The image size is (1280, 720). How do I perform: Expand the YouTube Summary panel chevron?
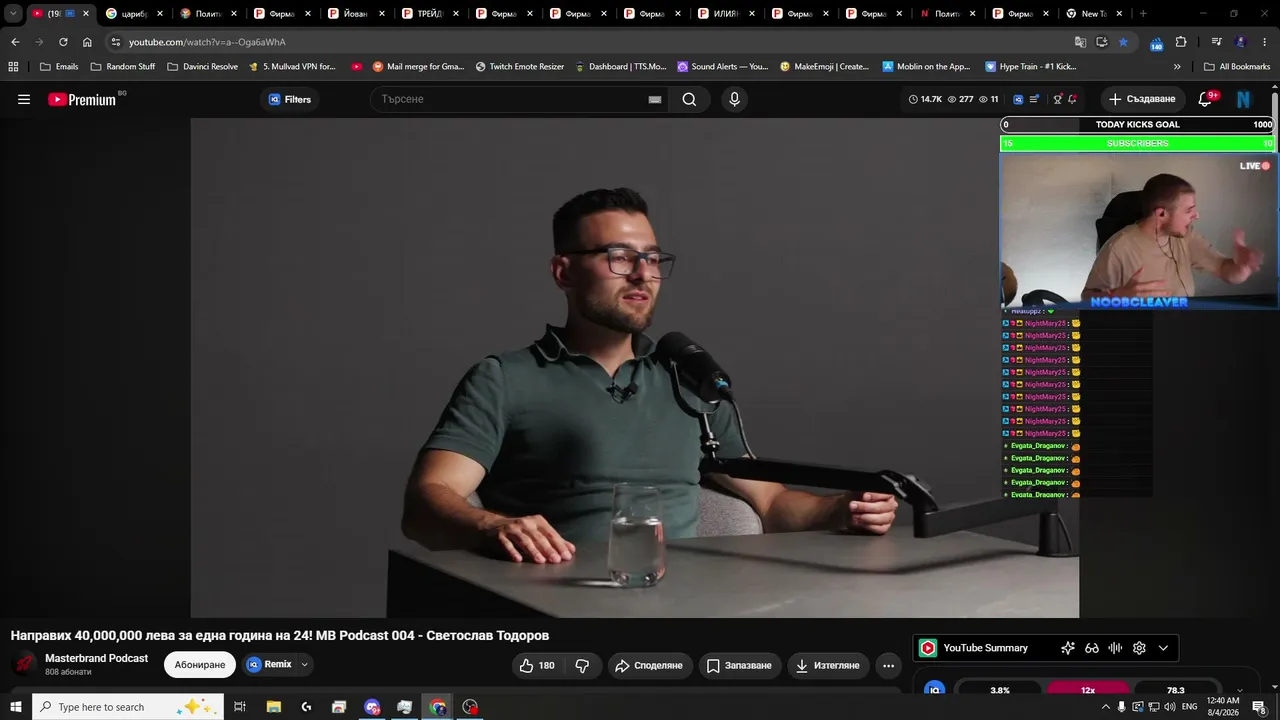point(1163,648)
